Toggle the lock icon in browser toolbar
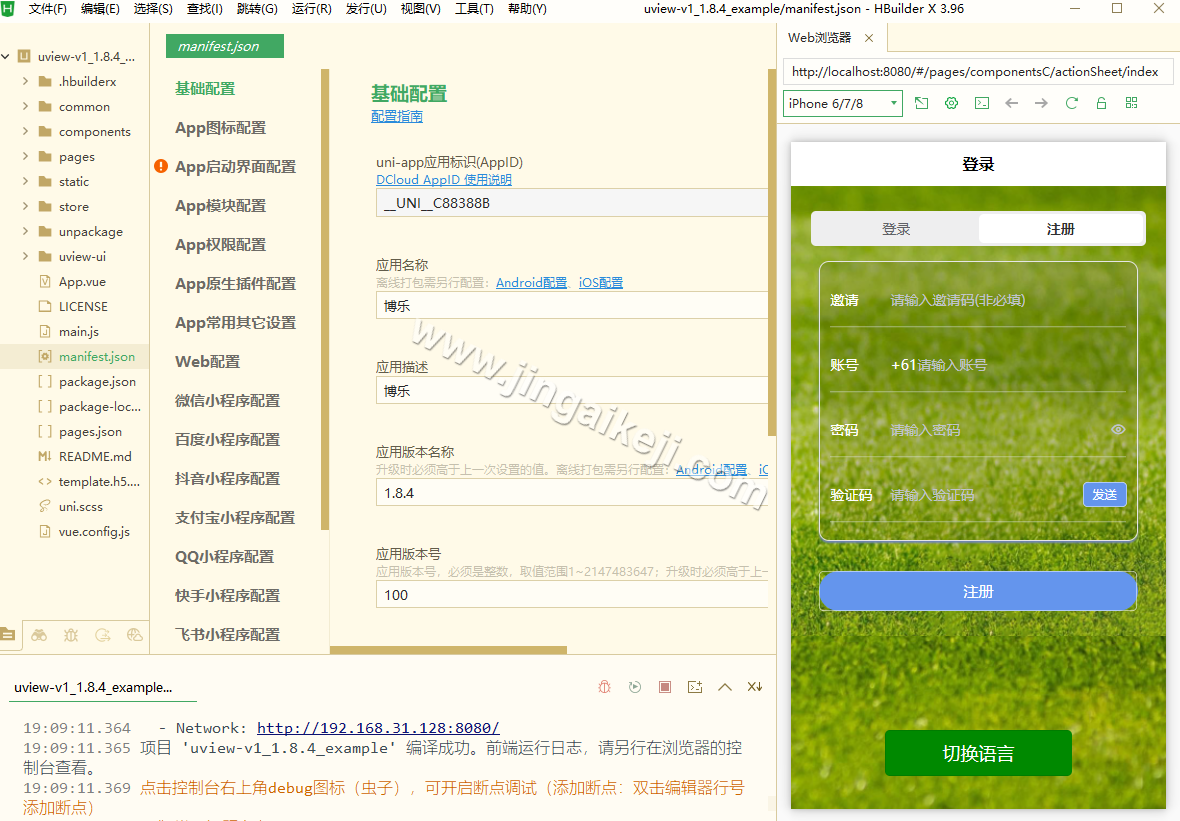 1101,103
